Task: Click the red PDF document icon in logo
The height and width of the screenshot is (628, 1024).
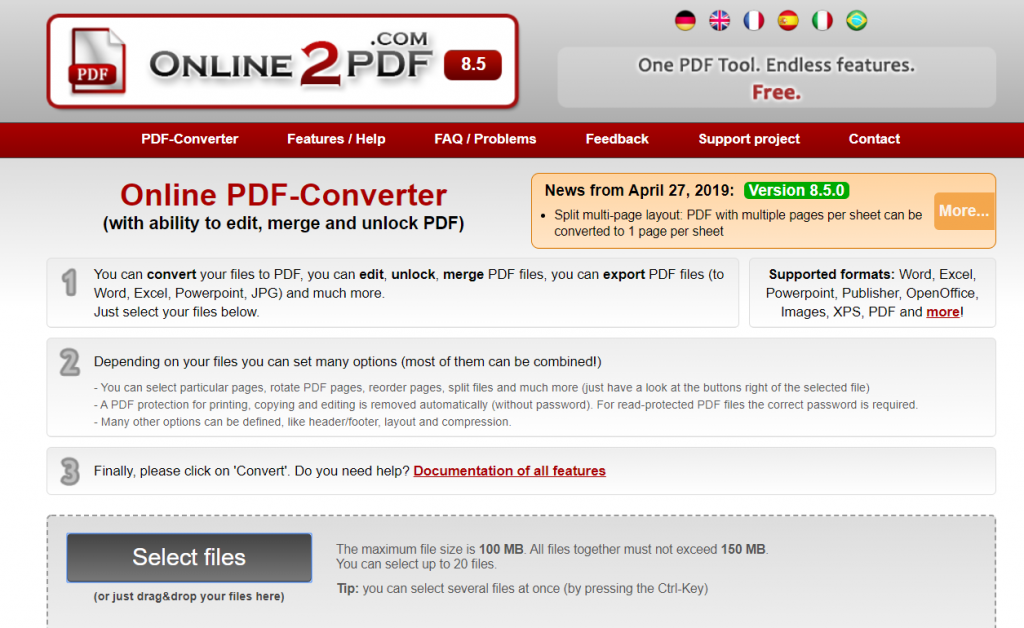Action: pyautogui.click(x=97, y=61)
